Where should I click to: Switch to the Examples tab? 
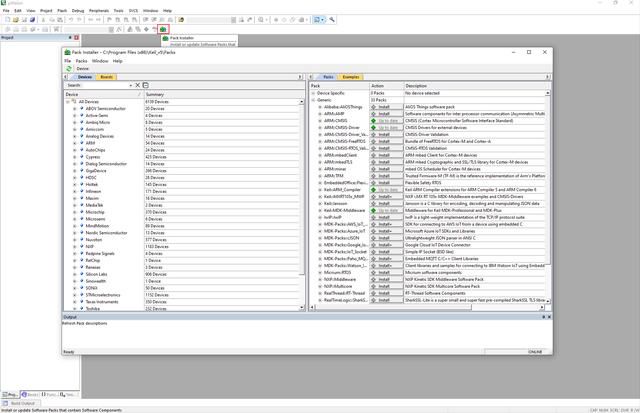tap(351, 77)
